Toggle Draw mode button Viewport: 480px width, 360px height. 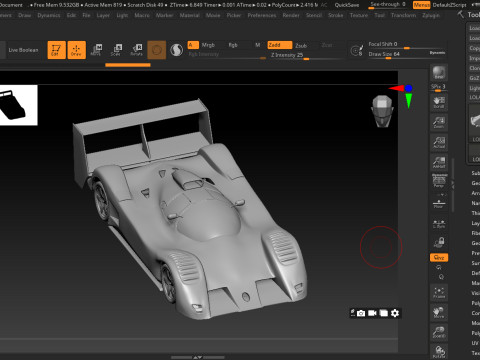[x=76, y=50]
